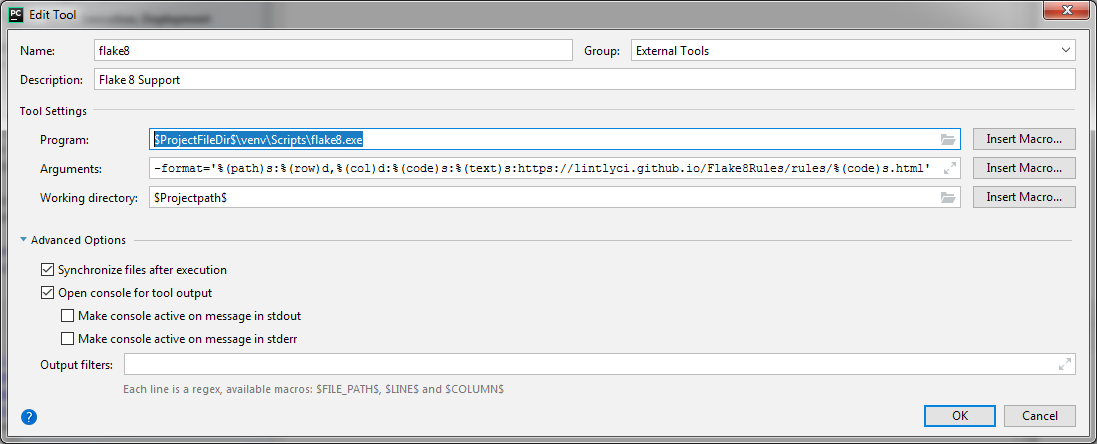The image size is (1097, 444).
Task: Open the Group dropdown showing External Tools
Action: click(853, 51)
